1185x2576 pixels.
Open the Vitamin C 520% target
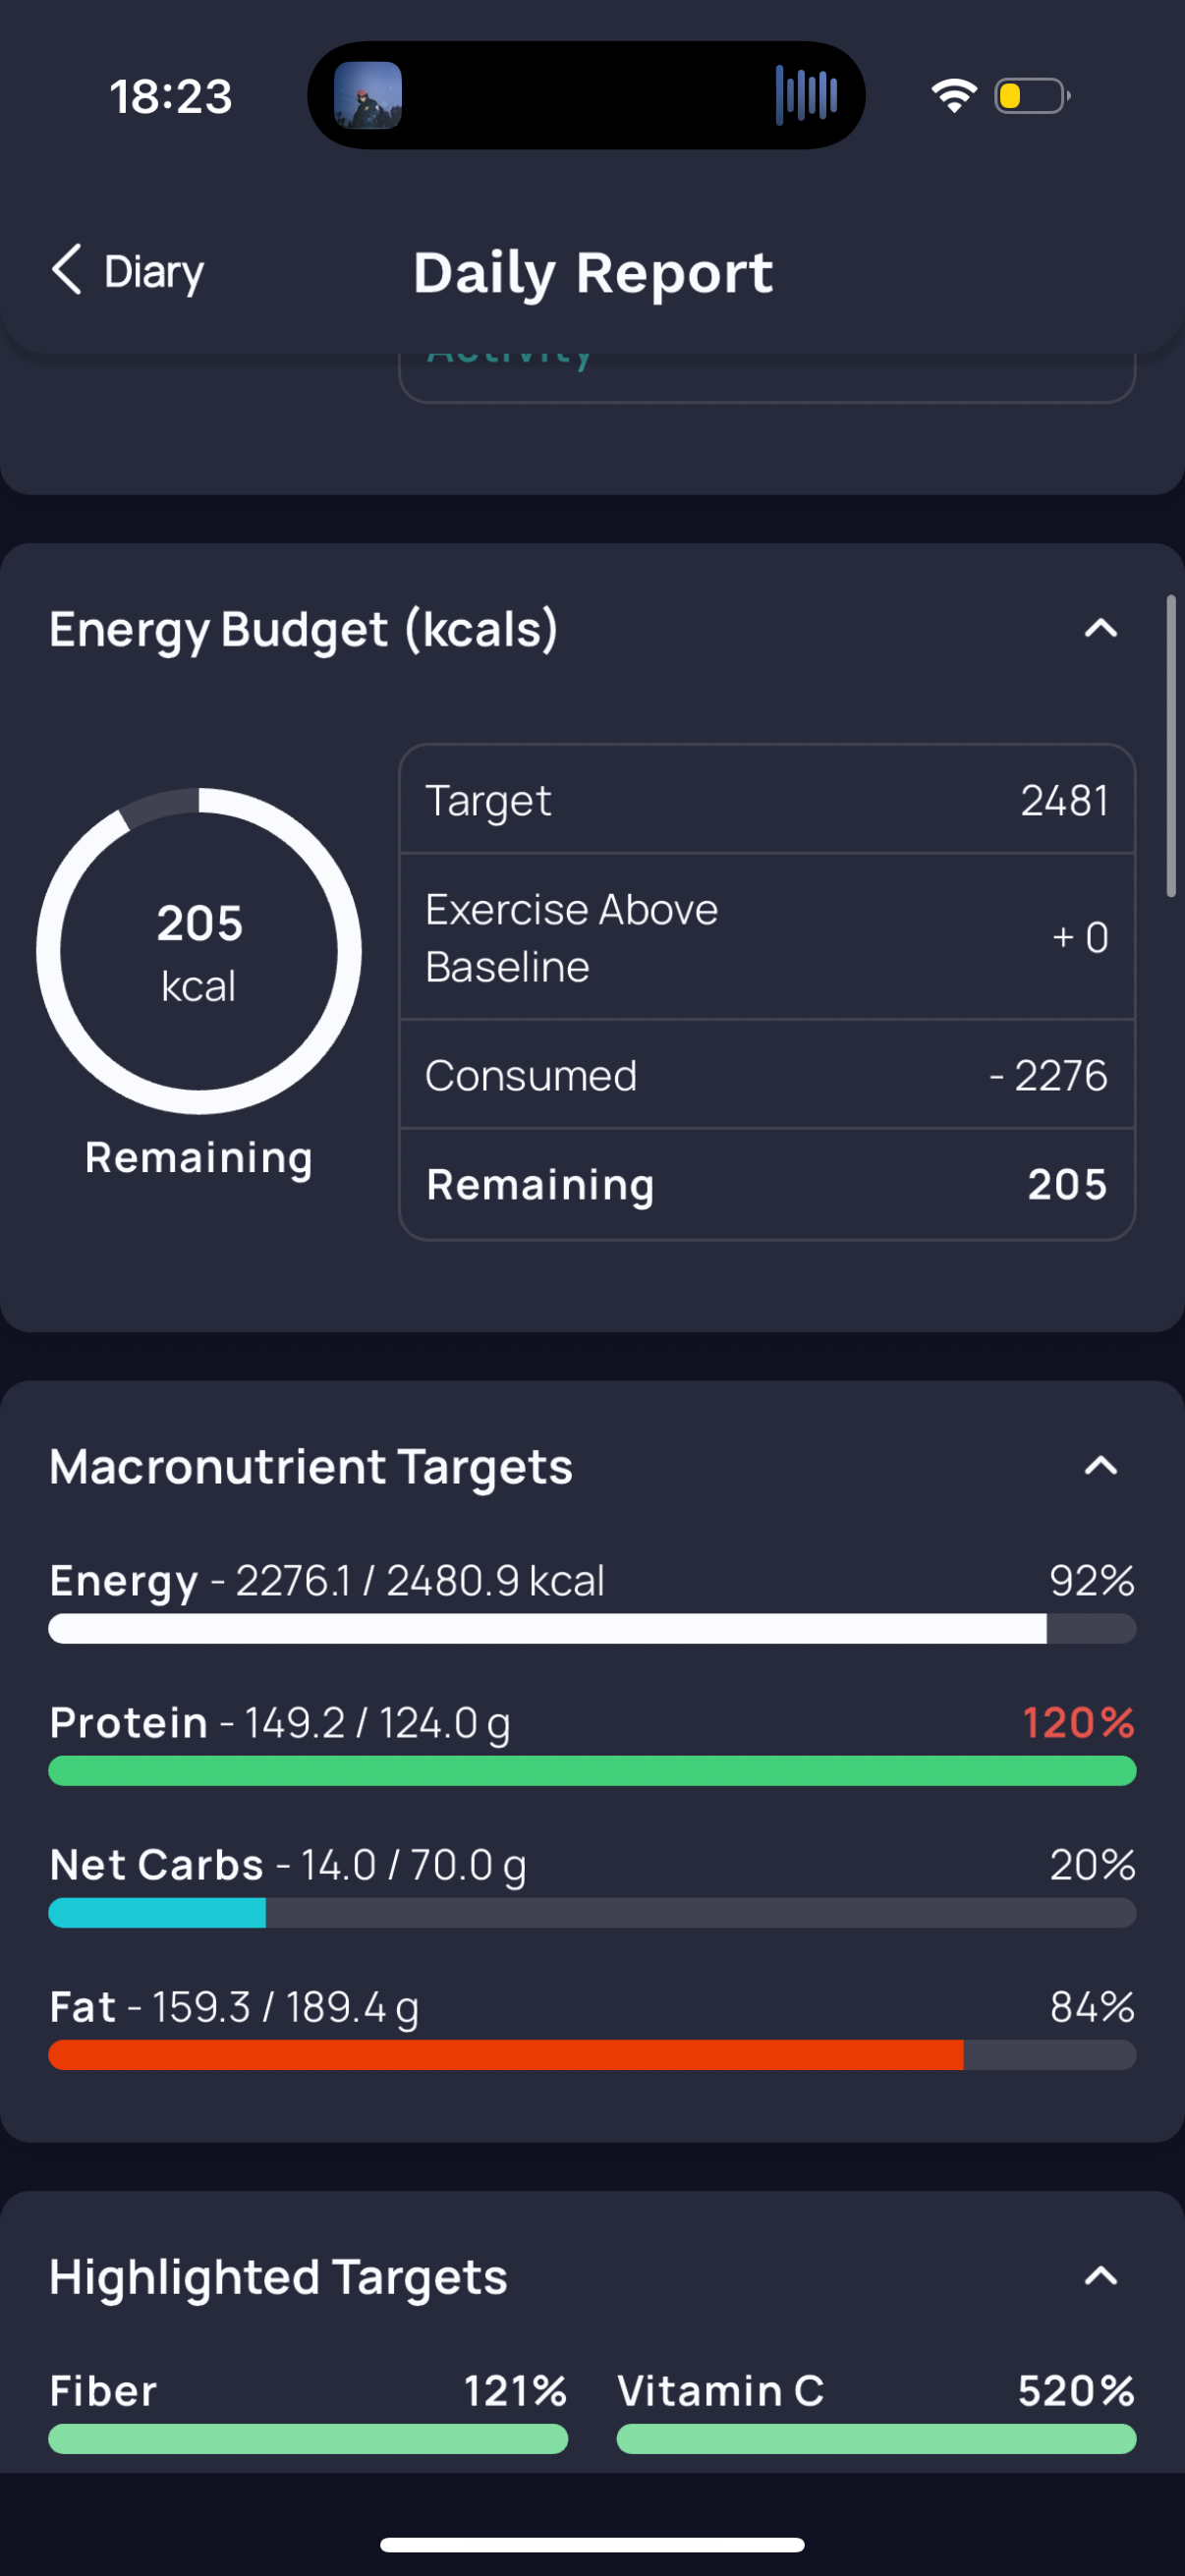tap(876, 2411)
